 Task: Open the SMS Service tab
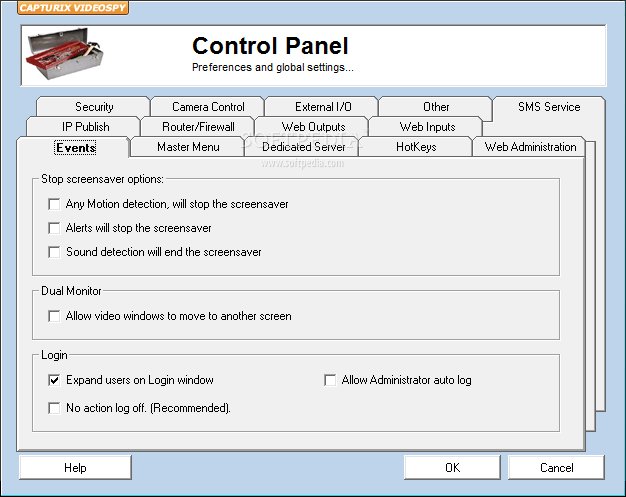549,107
